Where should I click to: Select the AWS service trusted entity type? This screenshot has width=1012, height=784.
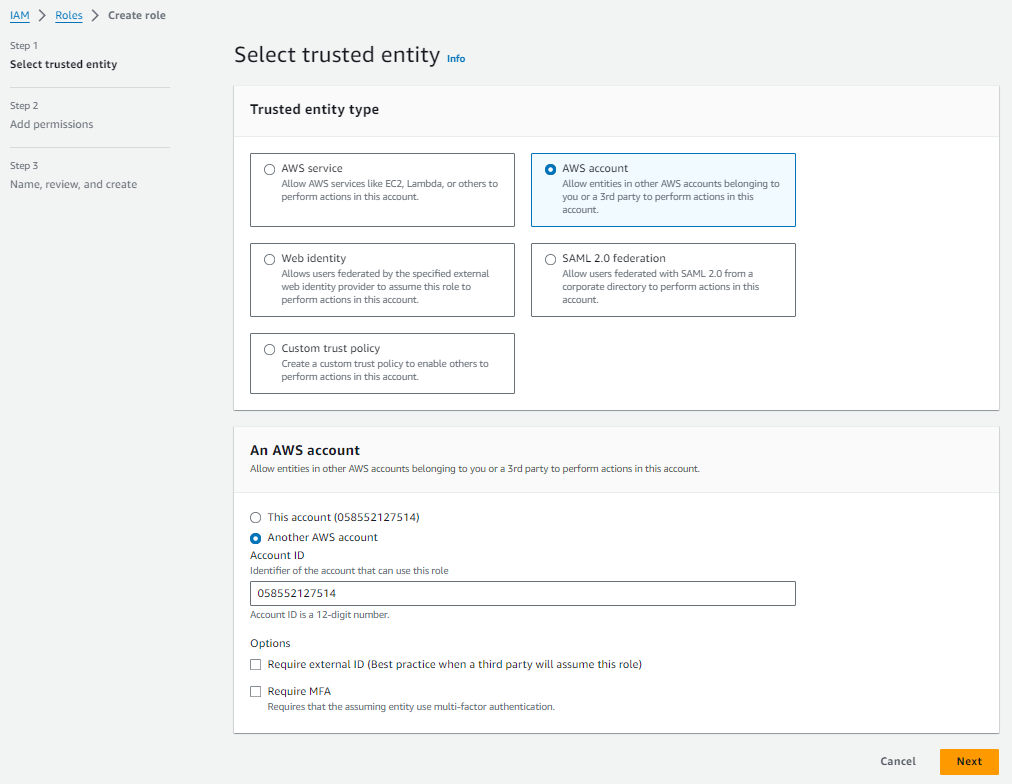click(269, 169)
